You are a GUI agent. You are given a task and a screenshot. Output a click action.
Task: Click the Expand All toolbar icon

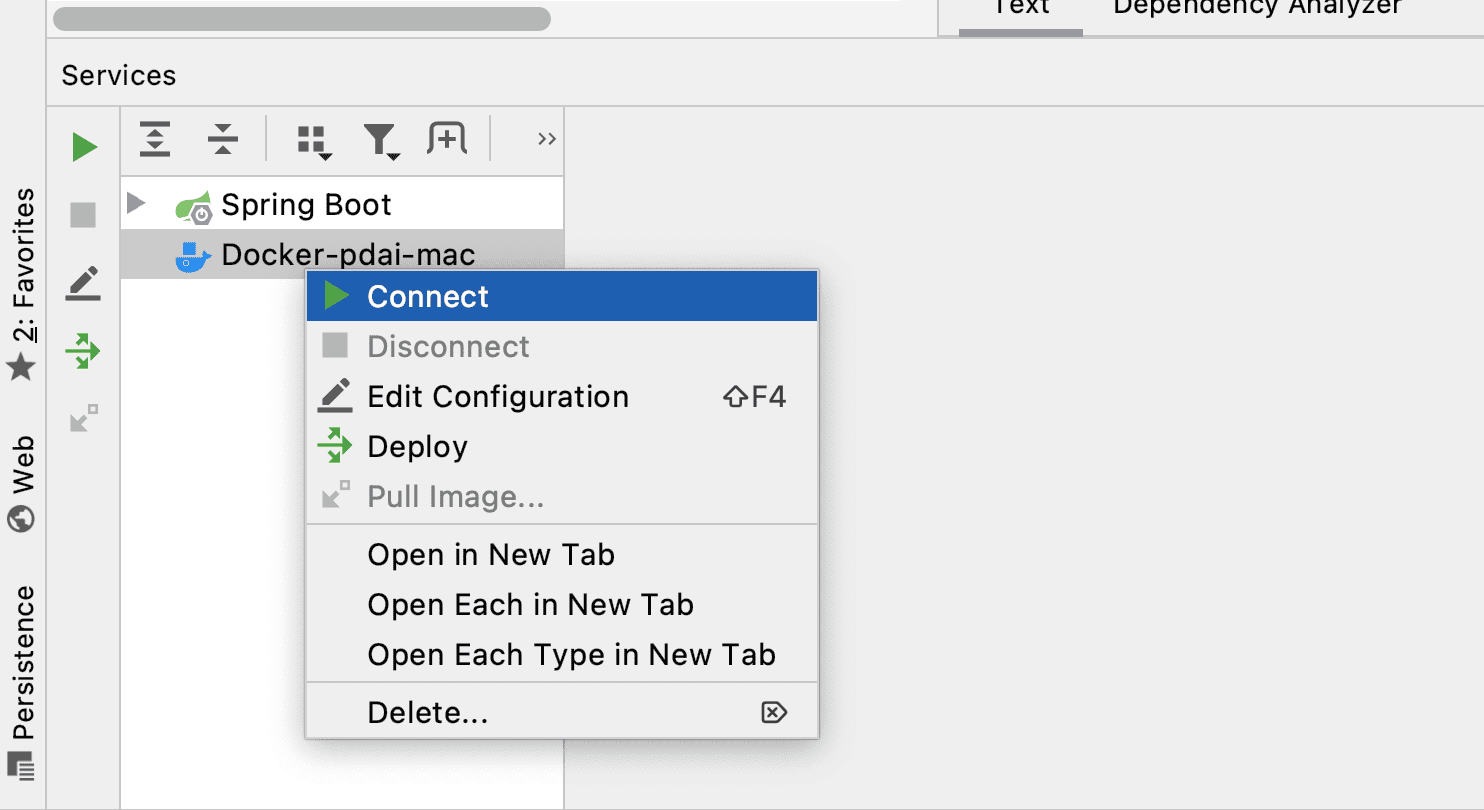click(155, 139)
